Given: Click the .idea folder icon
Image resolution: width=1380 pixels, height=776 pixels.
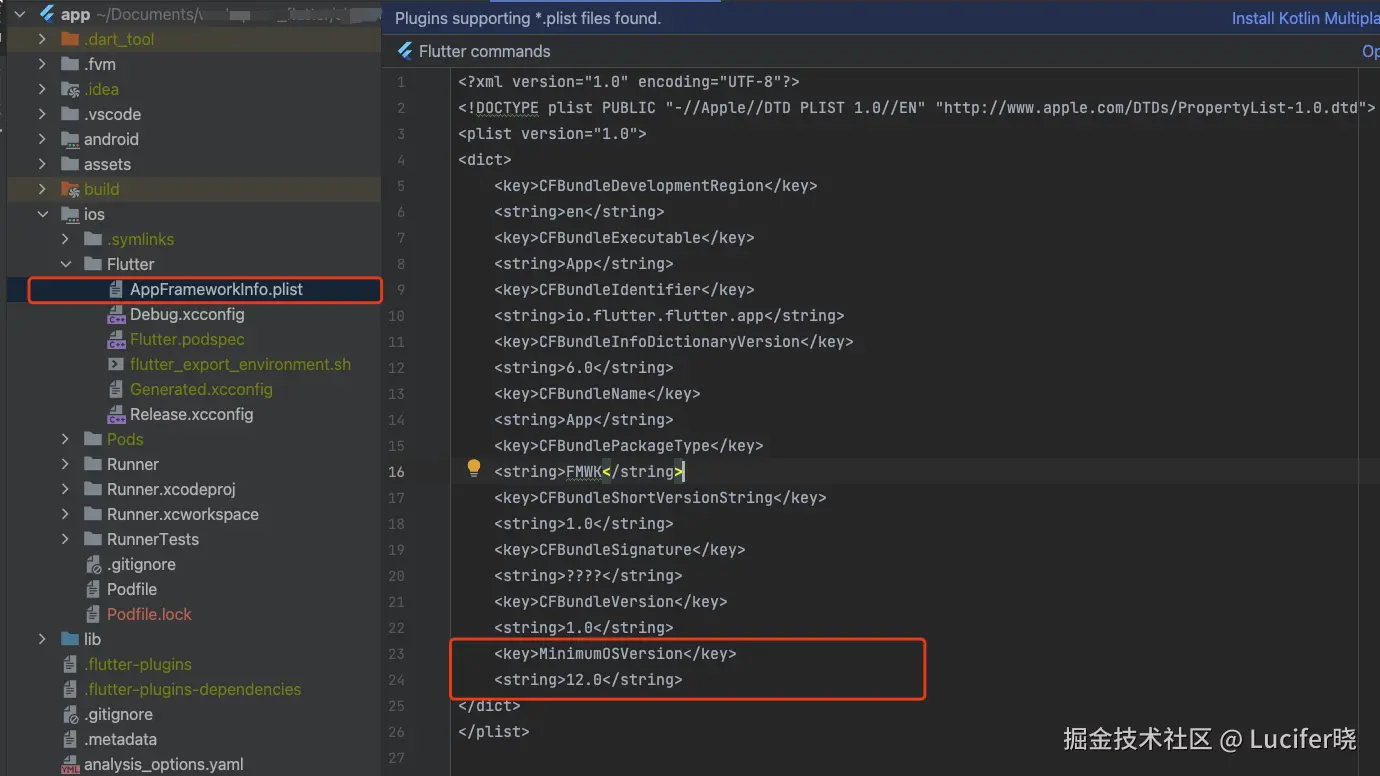Looking at the screenshot, I should [x=70, y=89].
